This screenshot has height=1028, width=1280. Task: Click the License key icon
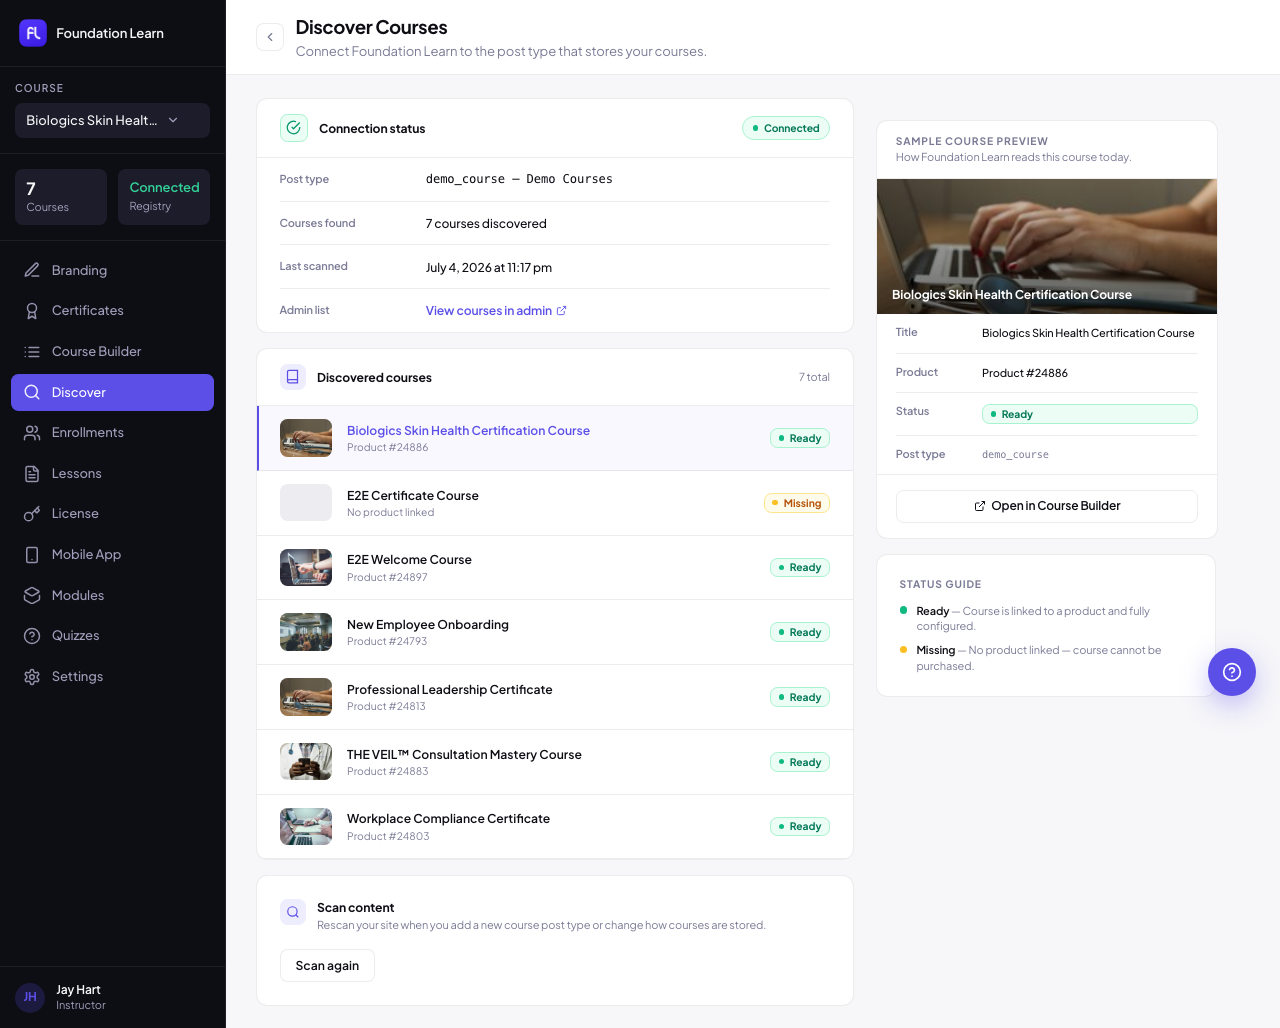tap(32, 514)
